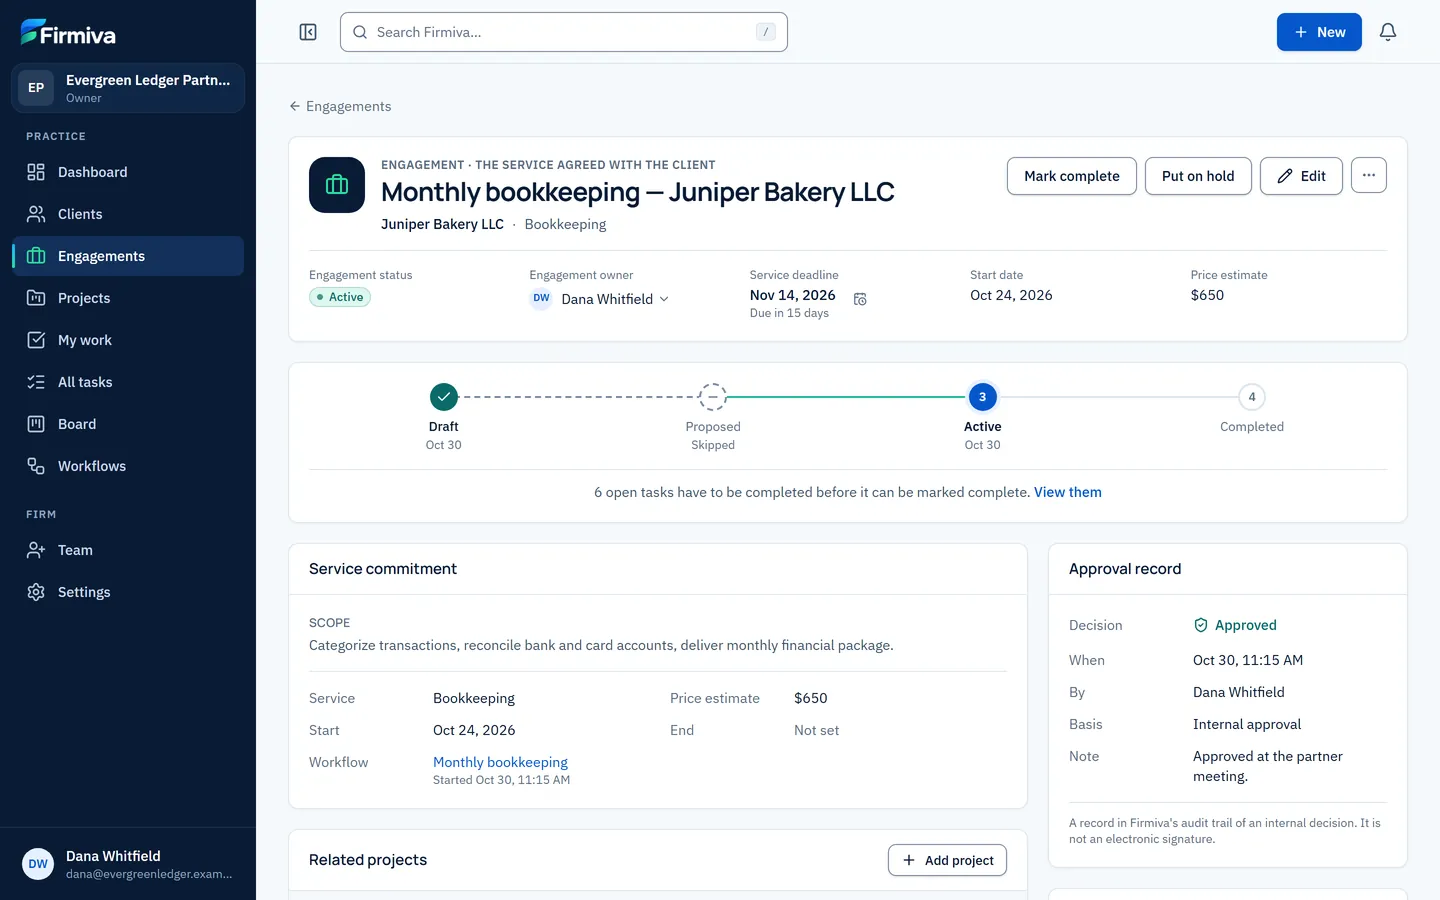Screen dimensions: 1440x900
Task: Open the Board view
Action: (x=128, y=424)
